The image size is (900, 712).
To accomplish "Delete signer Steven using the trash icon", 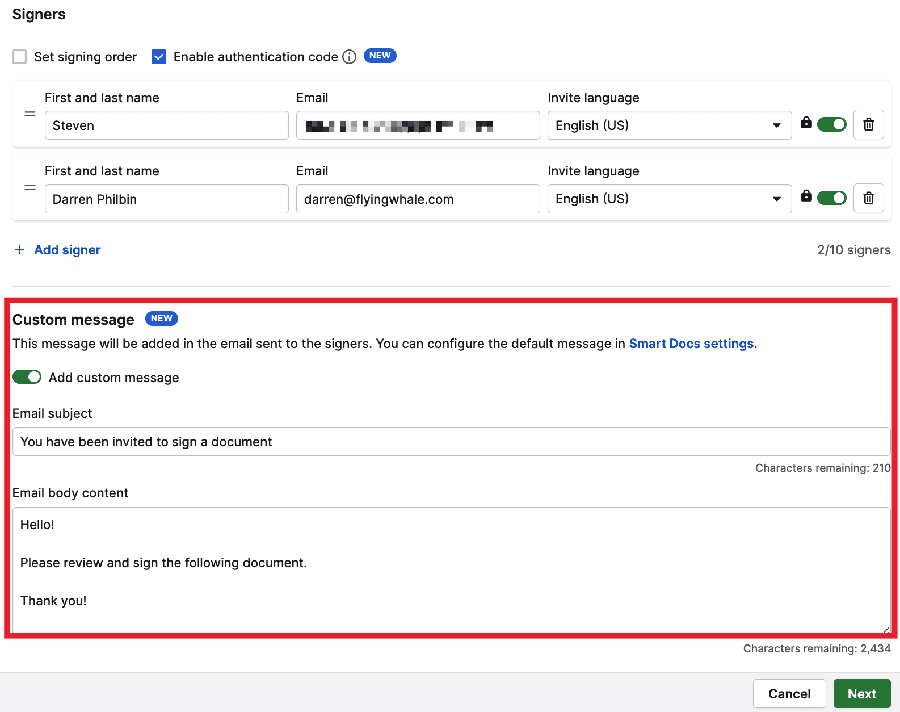I will click(x=868, y=124).
